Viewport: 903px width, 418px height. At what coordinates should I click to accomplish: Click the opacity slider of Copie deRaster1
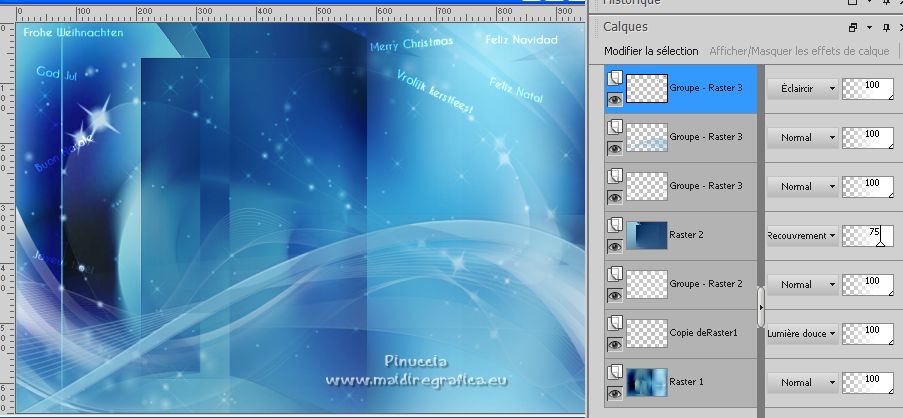[868, 333]
